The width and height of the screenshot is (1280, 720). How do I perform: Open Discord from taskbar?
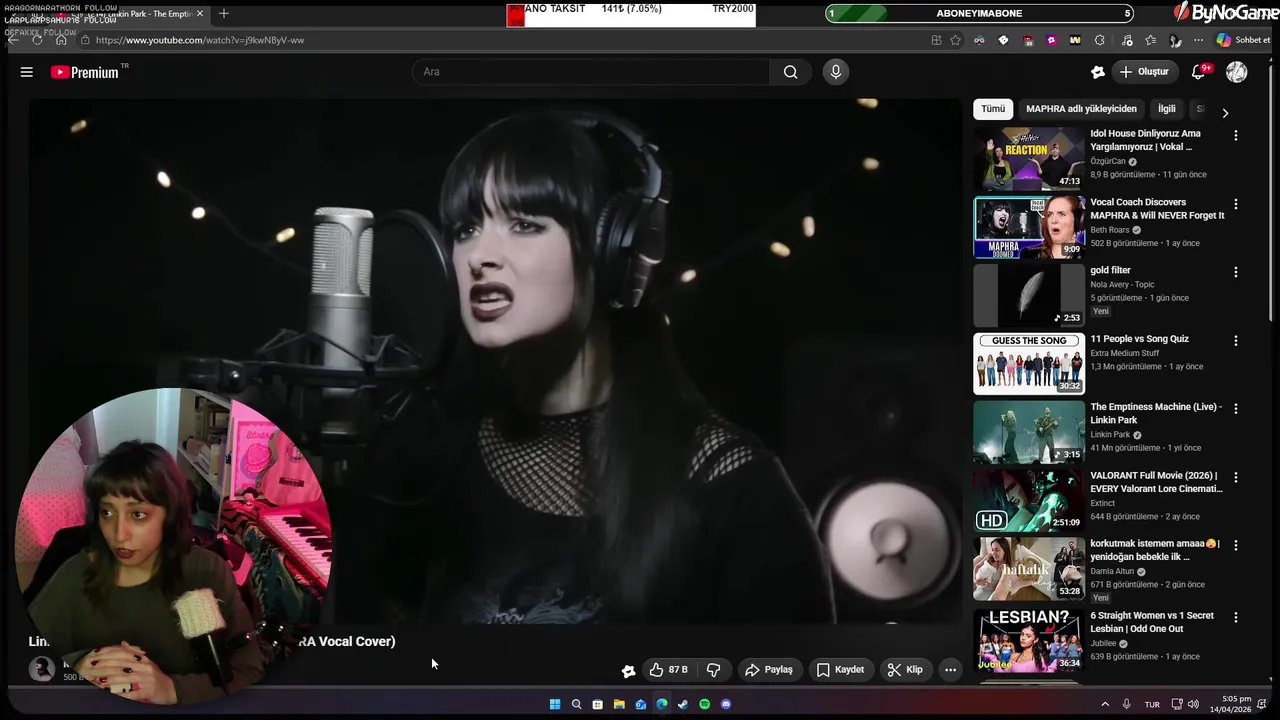(726, 704)
